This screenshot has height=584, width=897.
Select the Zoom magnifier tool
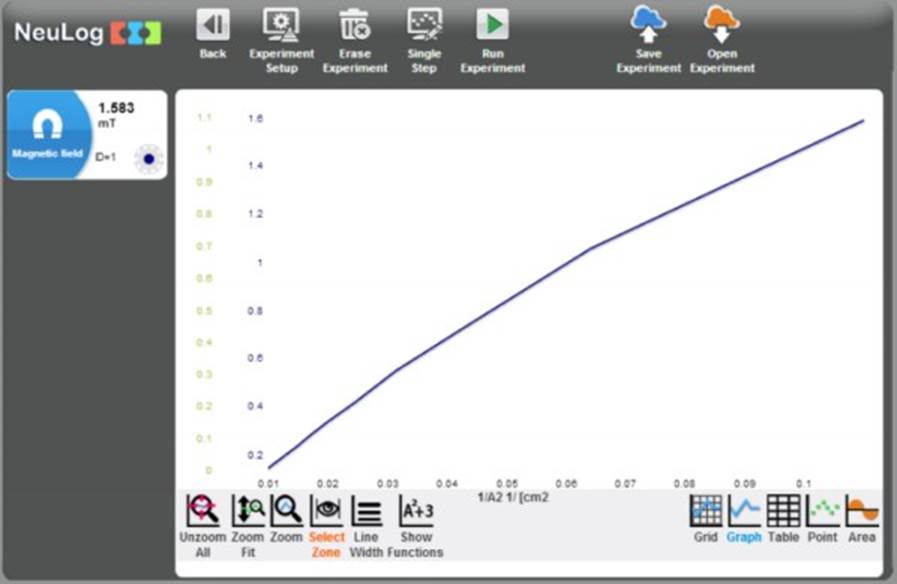(x=287, y=511)
